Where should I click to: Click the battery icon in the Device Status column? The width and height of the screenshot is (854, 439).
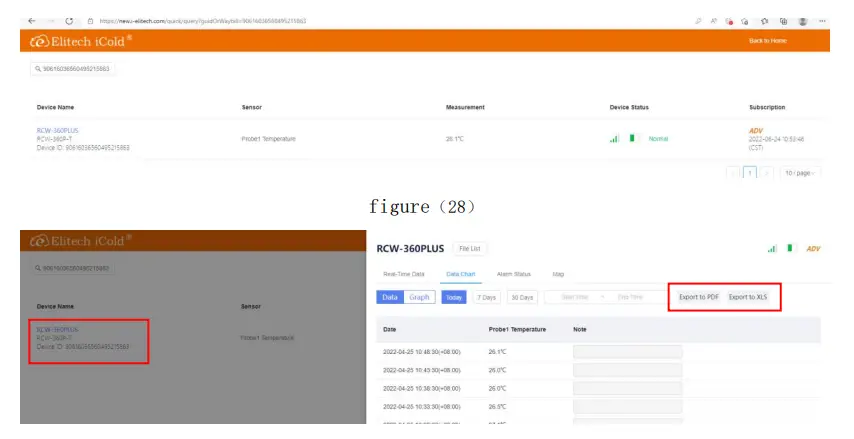(632, 138)
